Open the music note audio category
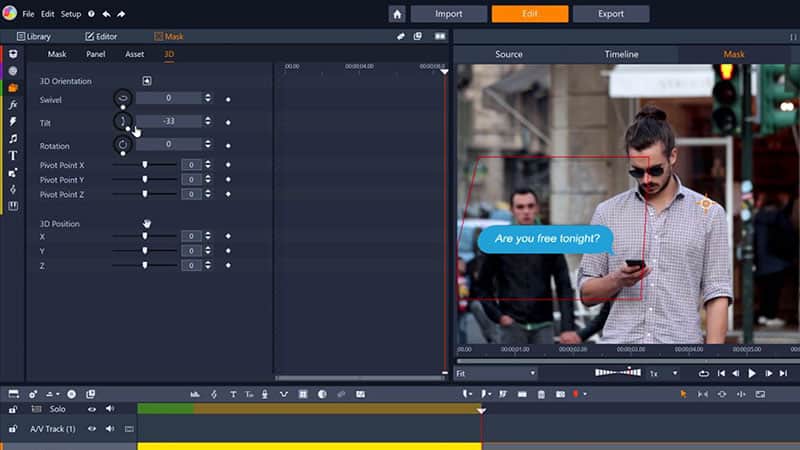 (13, 138)
